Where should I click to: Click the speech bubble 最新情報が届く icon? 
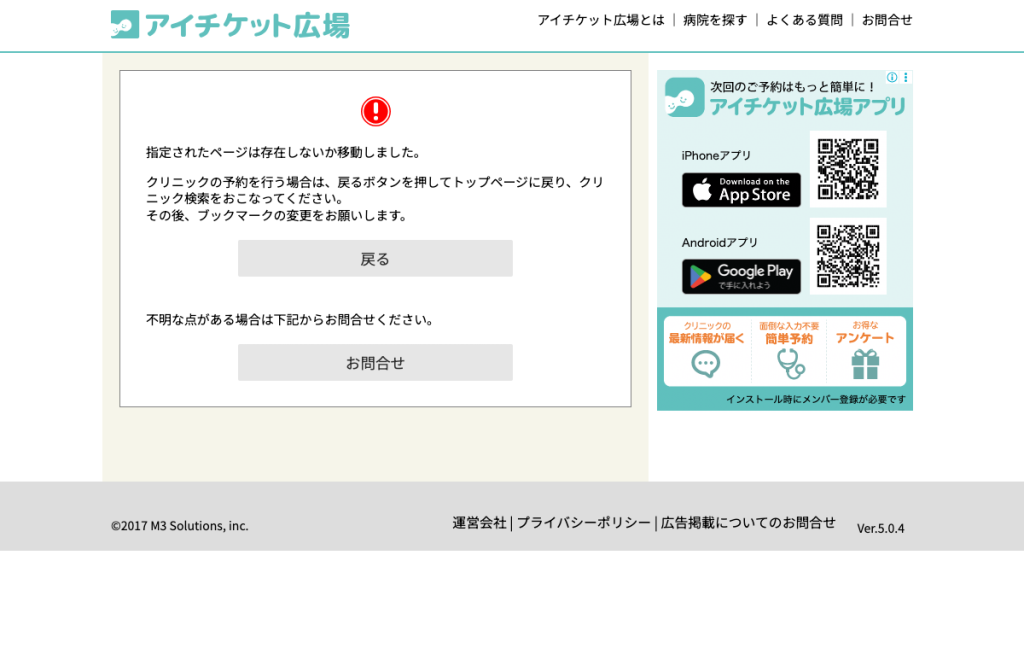[x=706, y=364]
